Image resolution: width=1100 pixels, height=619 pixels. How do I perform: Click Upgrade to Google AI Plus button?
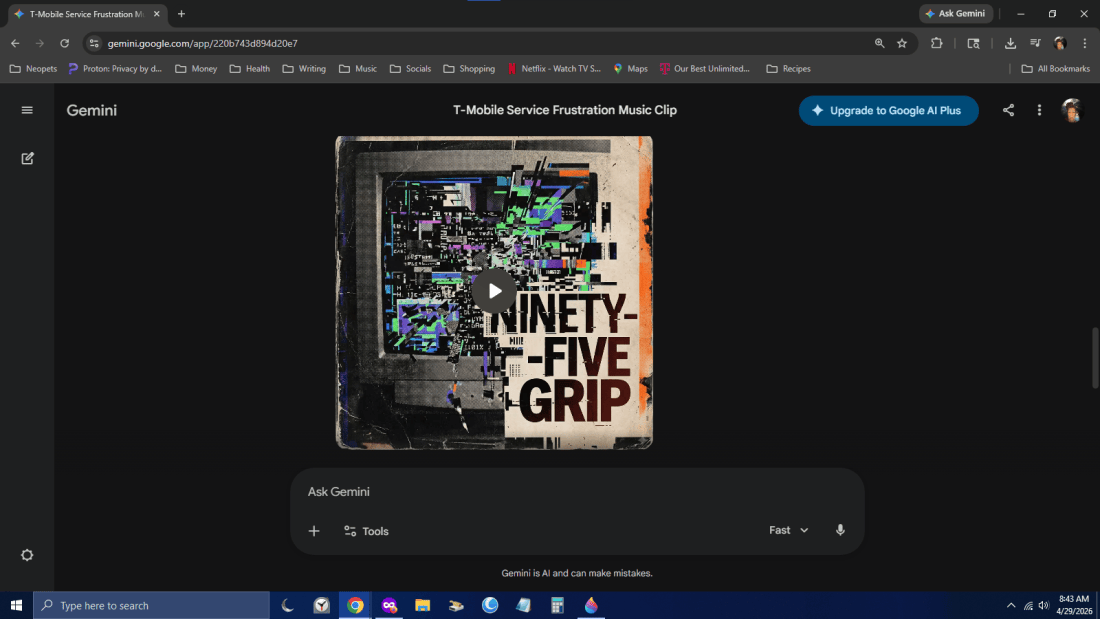(888, 111)
